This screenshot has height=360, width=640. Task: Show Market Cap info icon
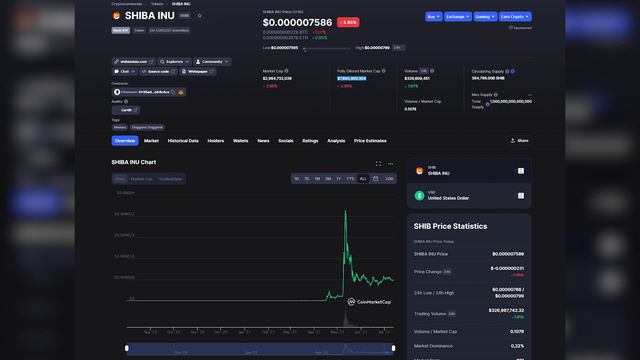[286, 71]
